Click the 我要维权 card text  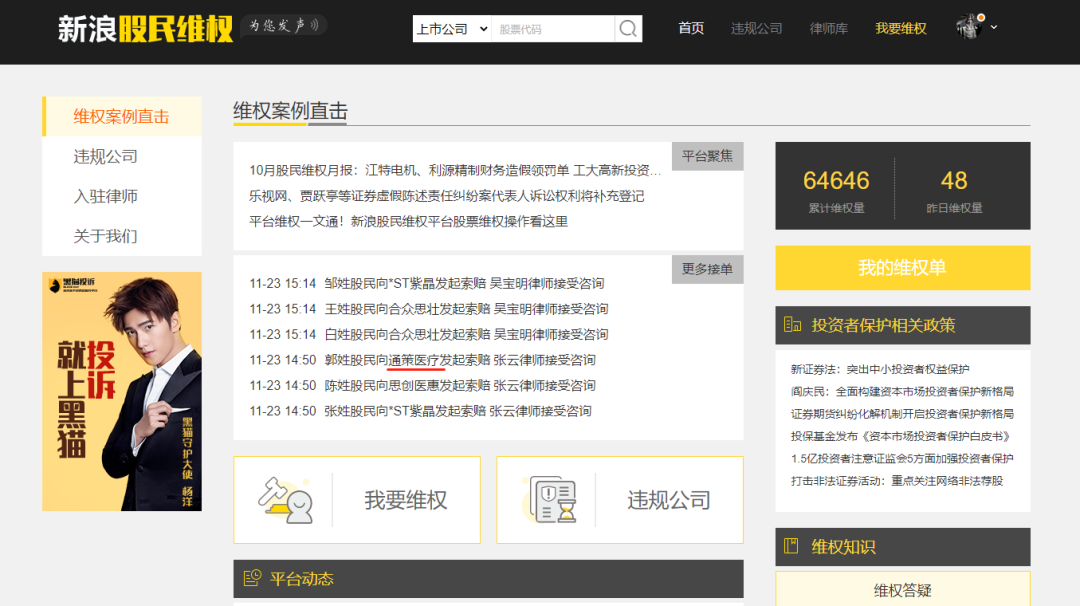coord(406,501)
